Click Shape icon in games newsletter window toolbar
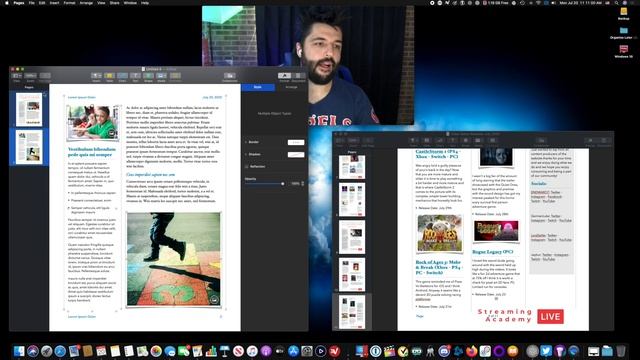Viewport: 640px width, 360px height. [465, 140]
